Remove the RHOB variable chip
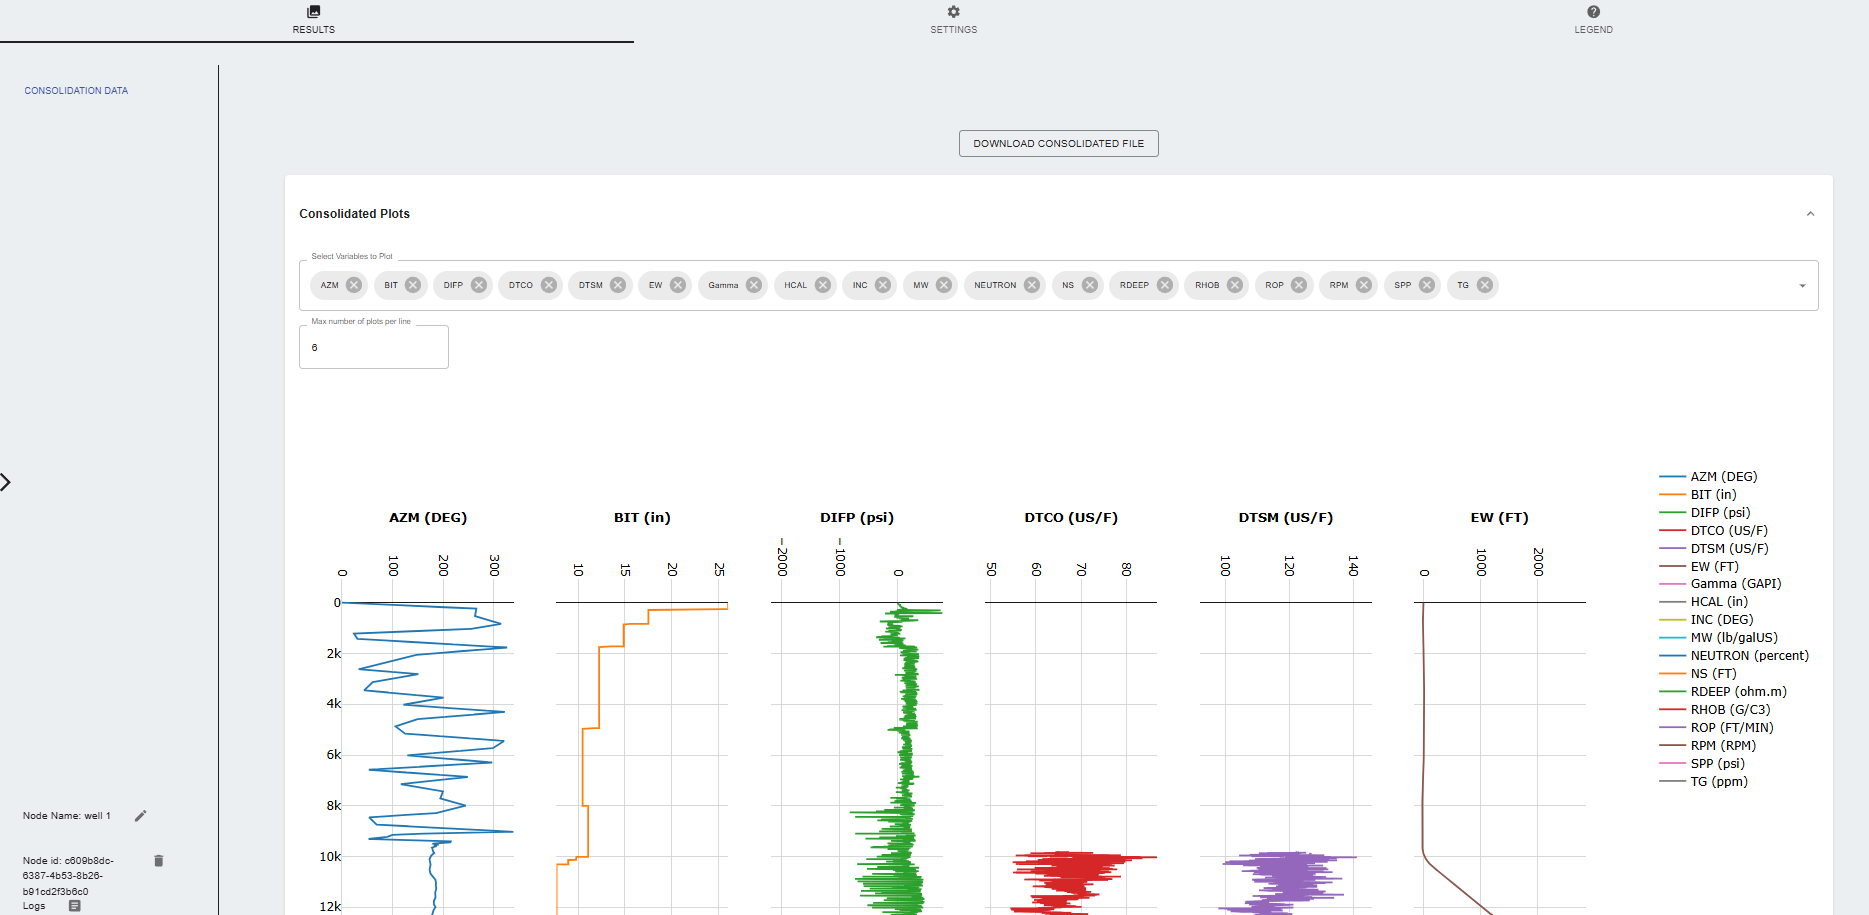This screenshot has height=915, width=1869. point(1235,285)
